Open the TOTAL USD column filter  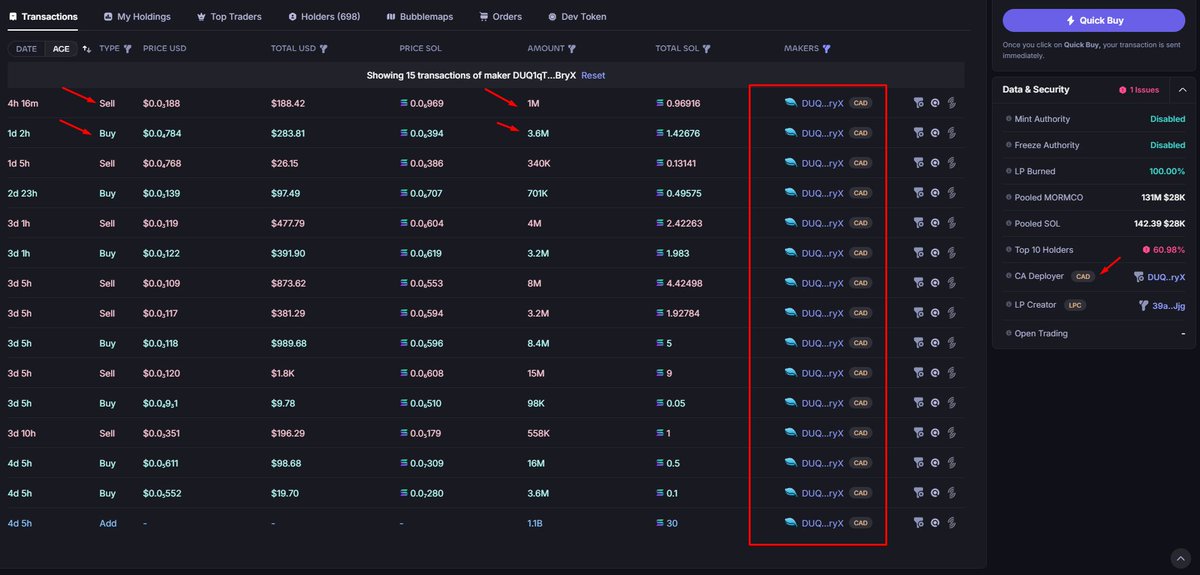coord(323,48)
